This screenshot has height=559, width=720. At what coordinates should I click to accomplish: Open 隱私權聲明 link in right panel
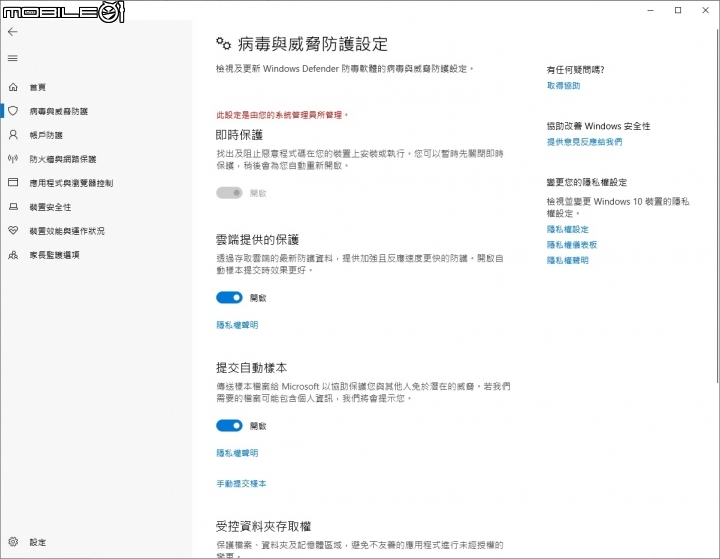pos(568,260)
